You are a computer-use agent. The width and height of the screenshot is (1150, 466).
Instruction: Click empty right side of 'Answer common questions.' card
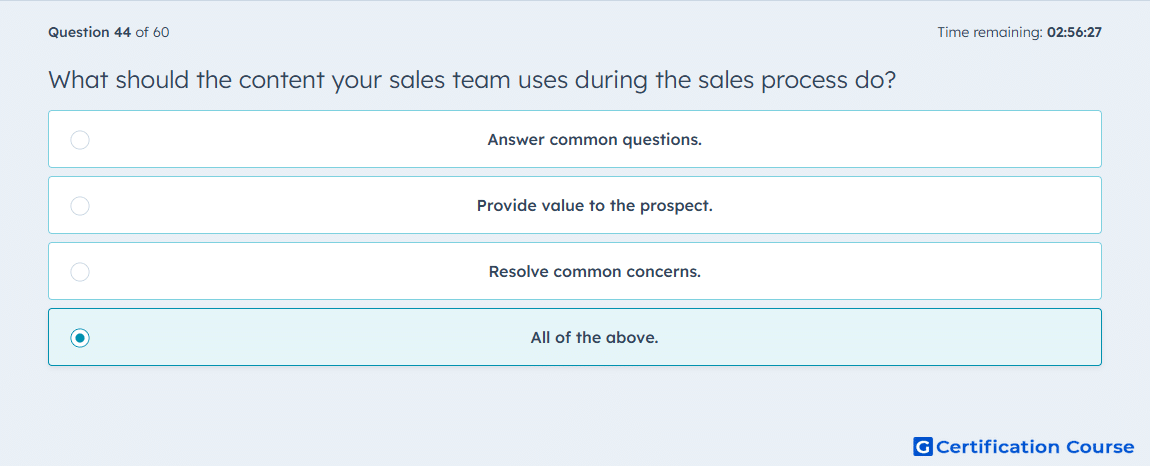click(x=917, y=139)
